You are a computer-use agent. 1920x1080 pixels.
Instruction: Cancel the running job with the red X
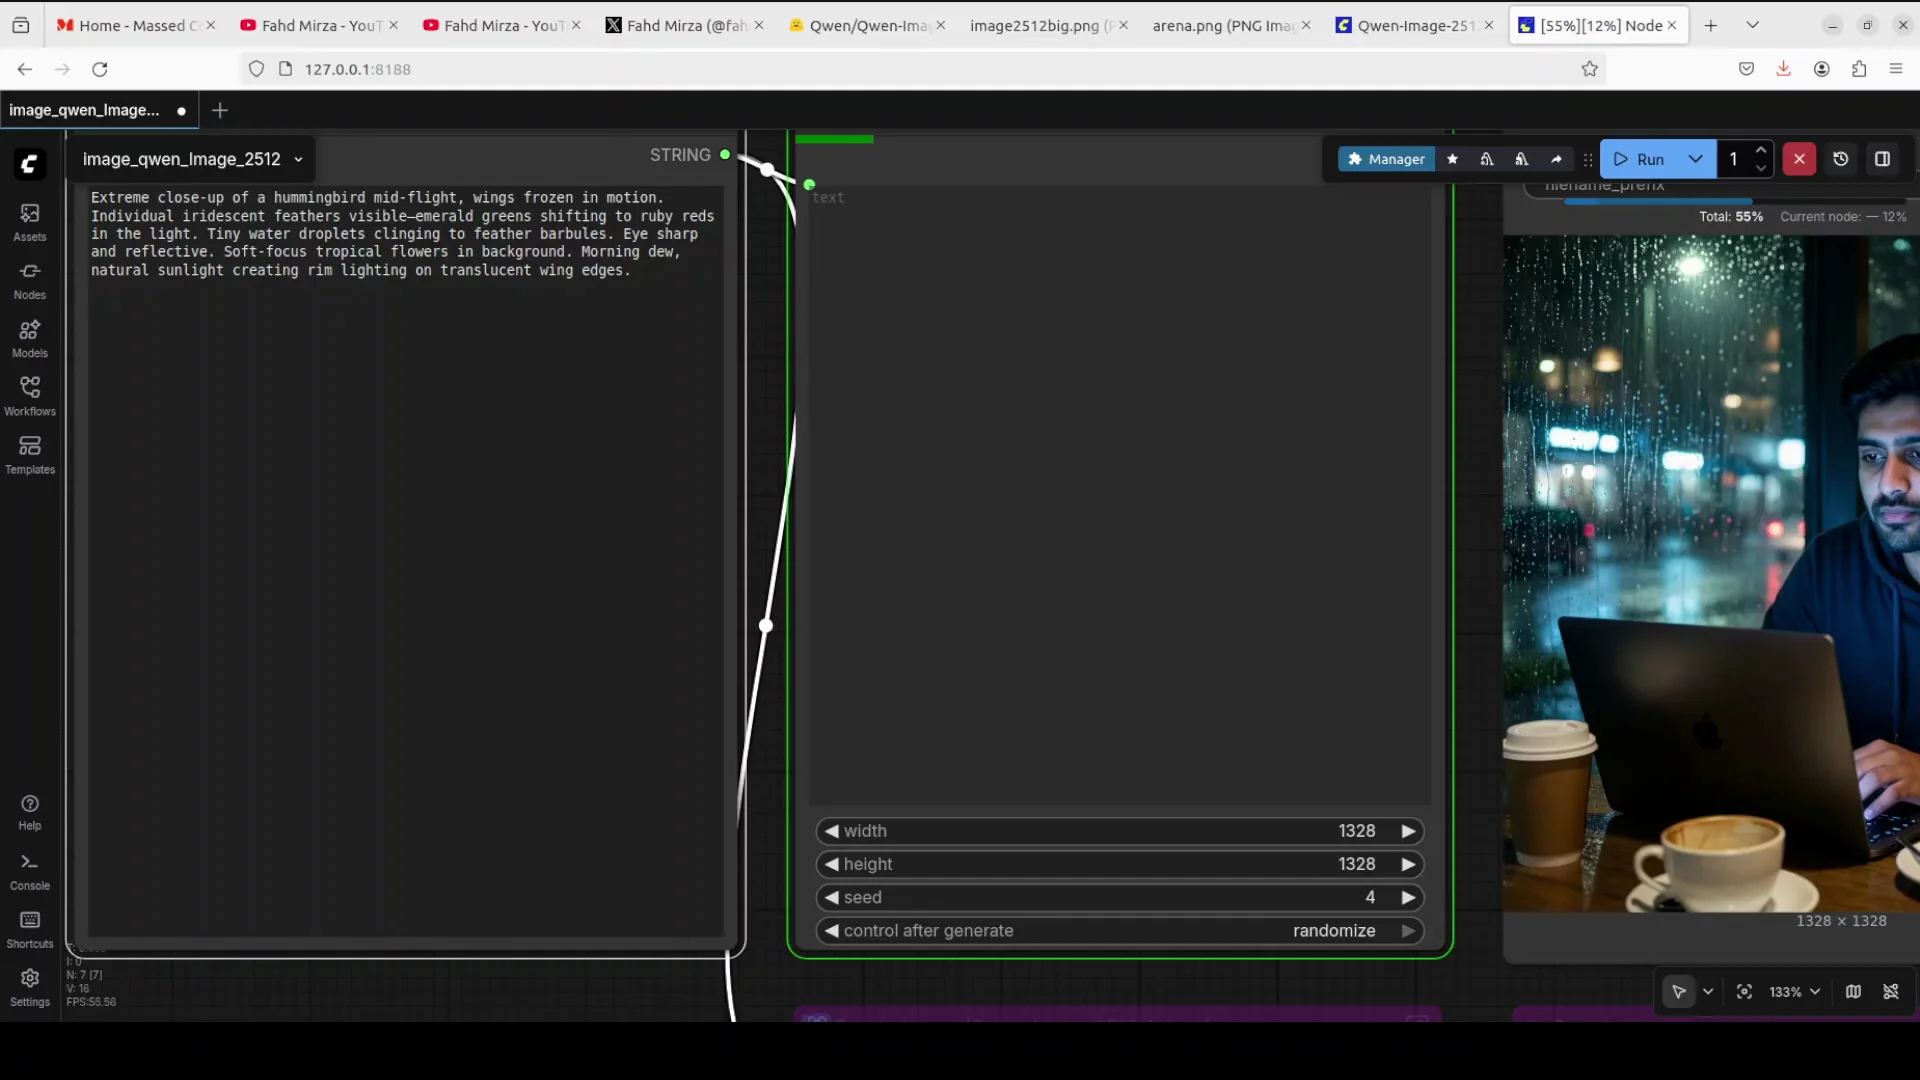[x=1799, y=159]
